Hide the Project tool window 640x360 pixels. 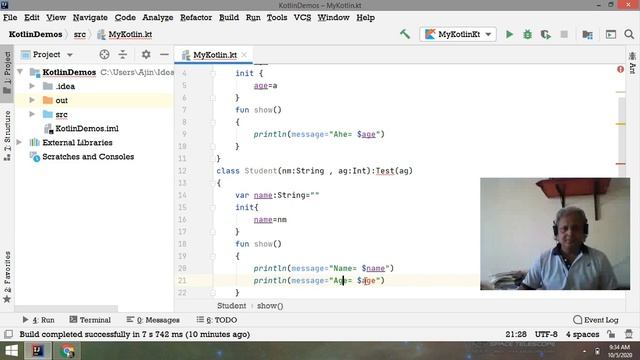point(164,54)
